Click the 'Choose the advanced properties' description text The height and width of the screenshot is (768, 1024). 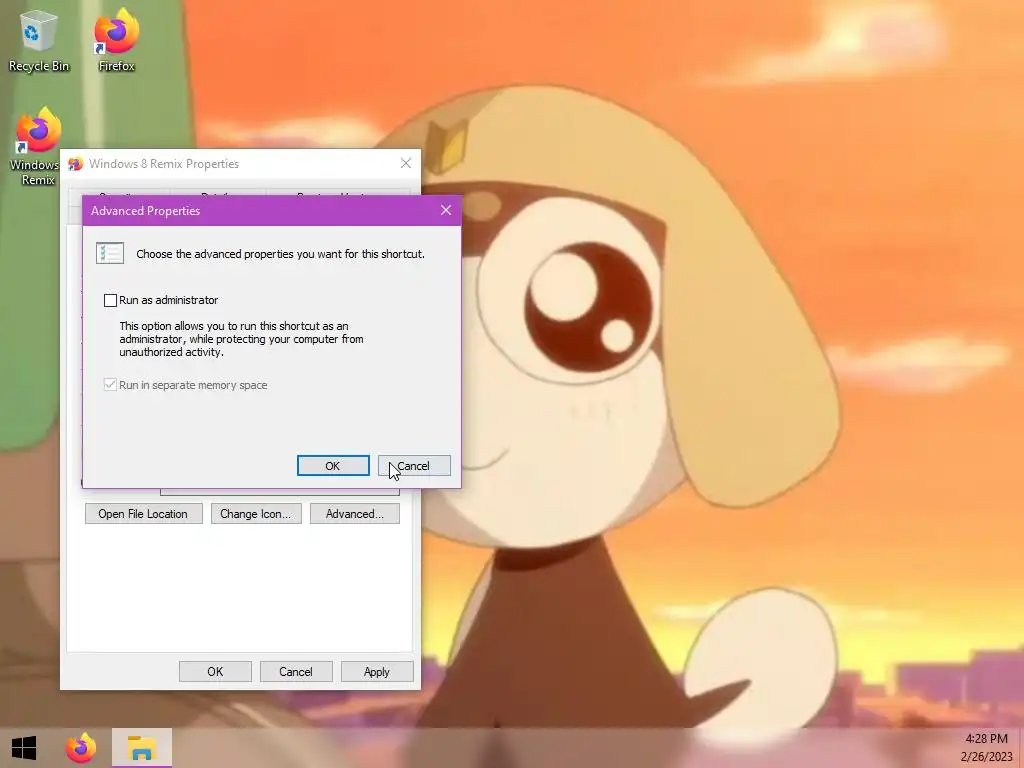coord(280,254)
